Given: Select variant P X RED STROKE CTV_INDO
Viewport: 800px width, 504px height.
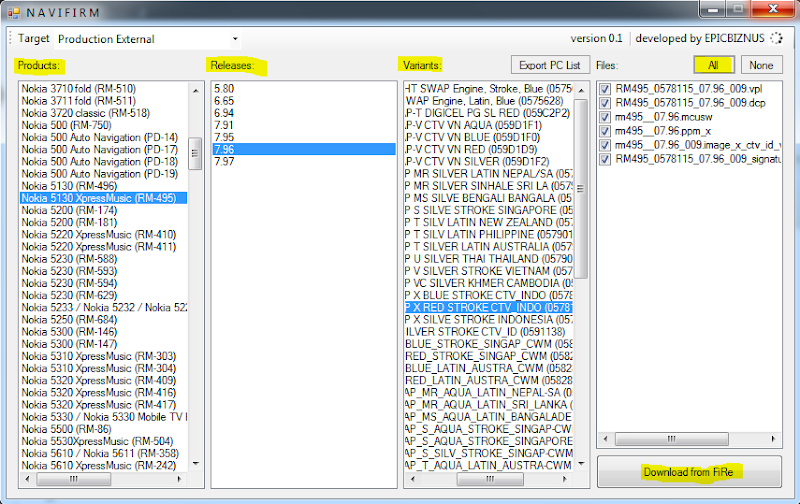Looking at the screenshot, I should point(489,307).
